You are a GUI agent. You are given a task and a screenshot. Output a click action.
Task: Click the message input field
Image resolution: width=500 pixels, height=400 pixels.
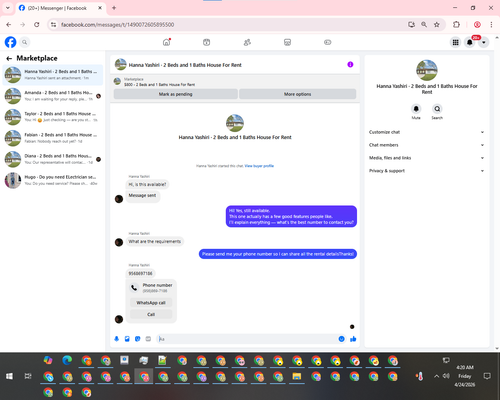pyautogui.click(x=248, y=339)
